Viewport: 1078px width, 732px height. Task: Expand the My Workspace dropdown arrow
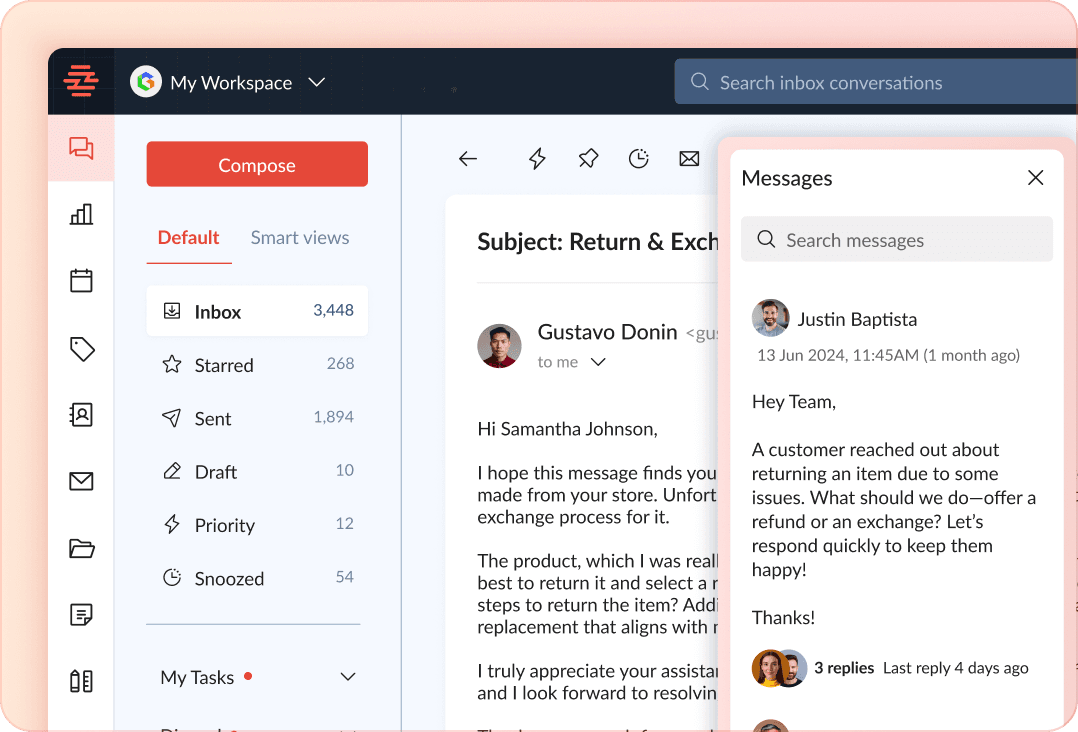pyautogui.click(x=316, y=82)
